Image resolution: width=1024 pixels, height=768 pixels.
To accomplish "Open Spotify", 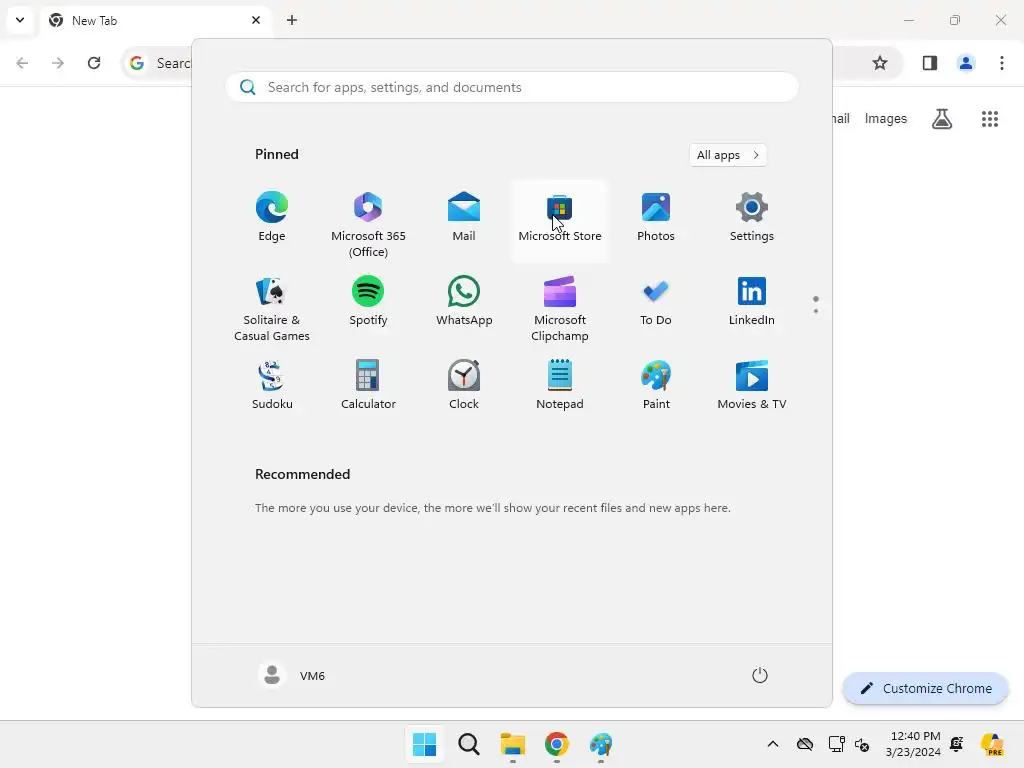I will tap(368, 302).
